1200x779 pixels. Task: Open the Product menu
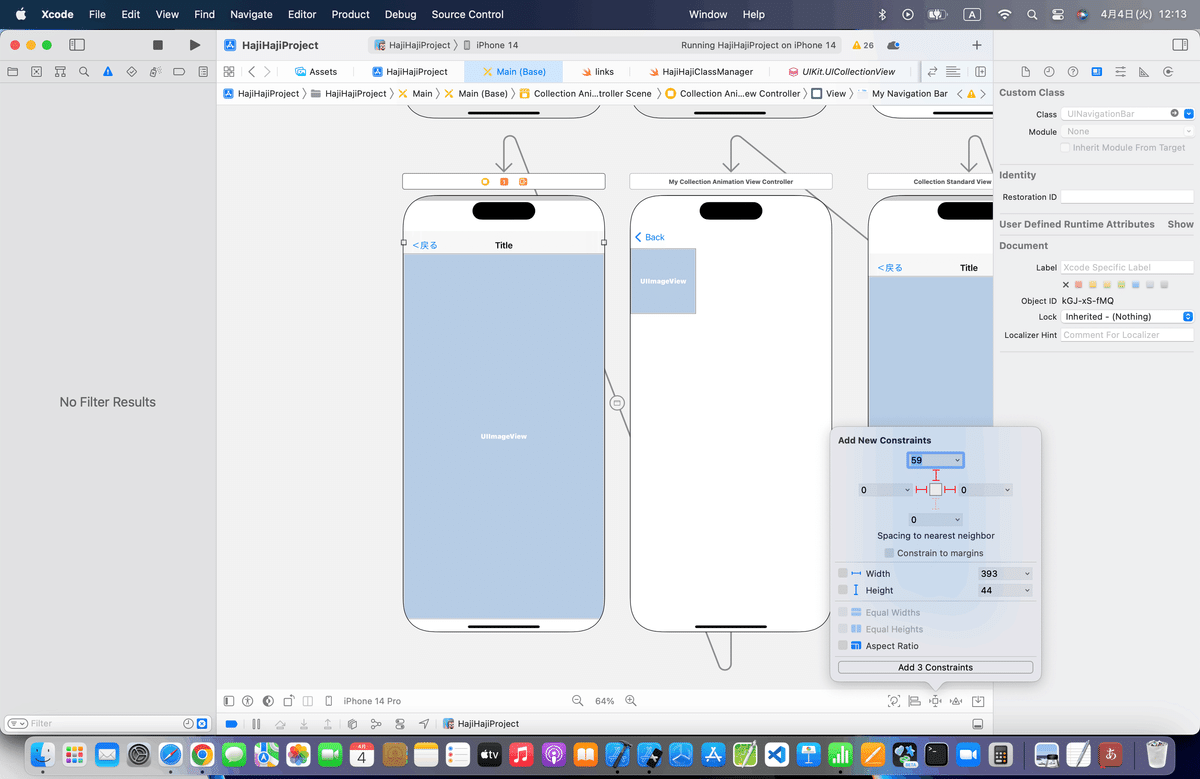[x=351, y=15]
